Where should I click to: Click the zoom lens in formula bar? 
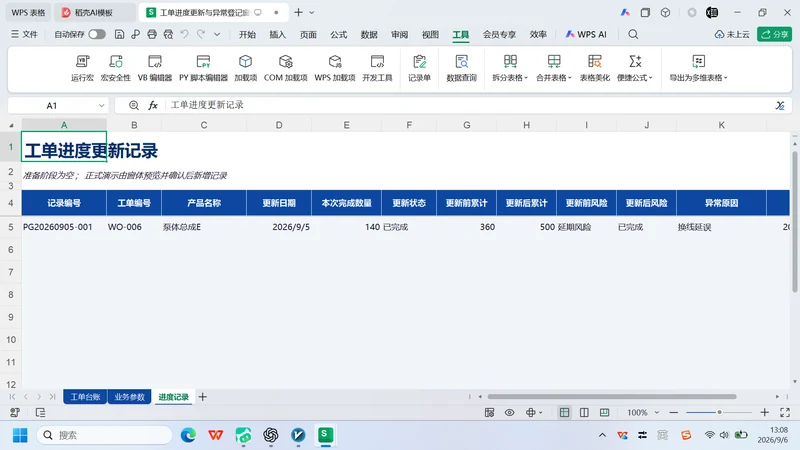tap(134, 105)
